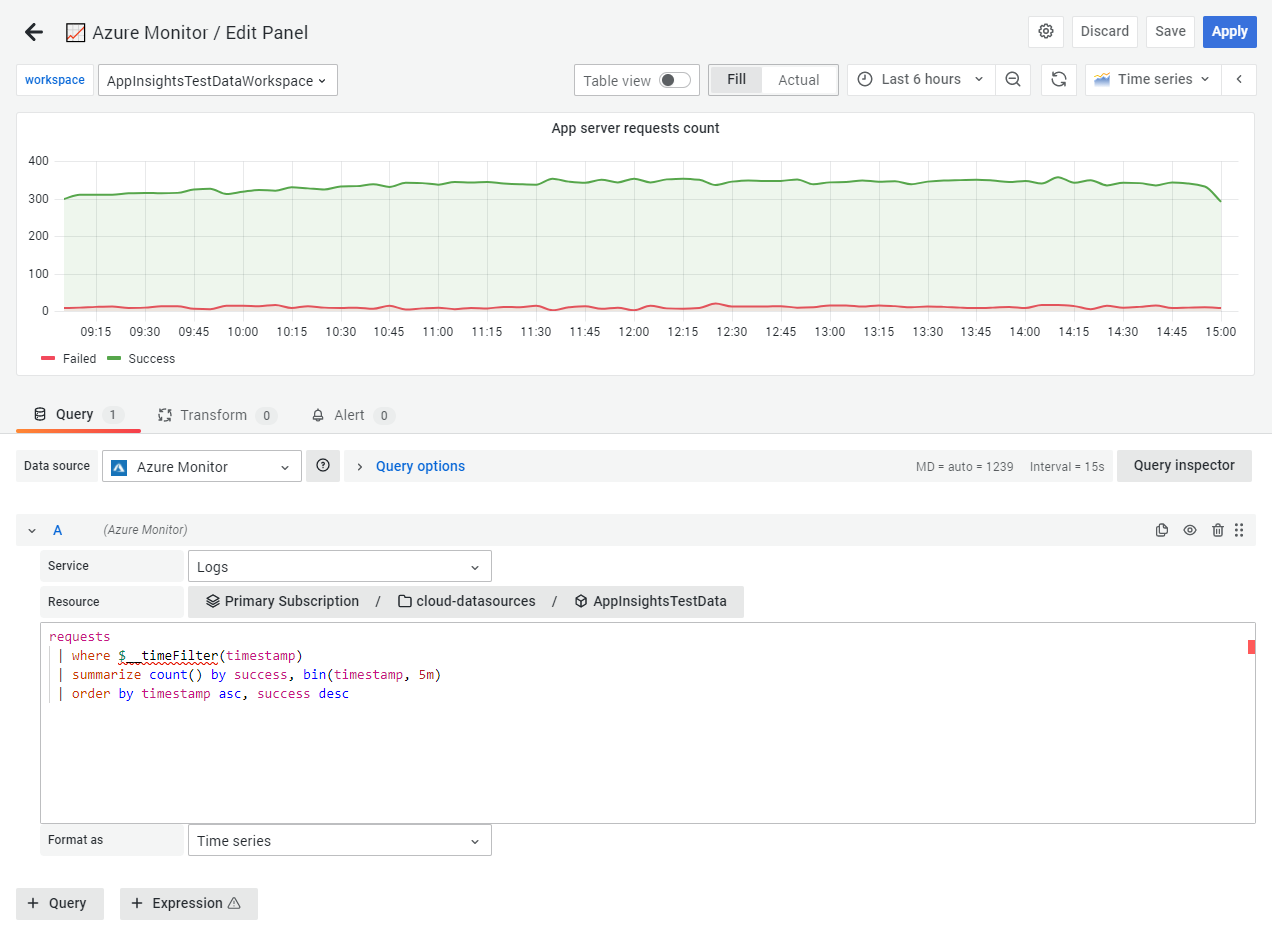Image resolution: width=1272 pixels, height=939 pixels.
Task: Open the AppInsightsTestDataWorkspace dropdown
Action: [217, 80]
